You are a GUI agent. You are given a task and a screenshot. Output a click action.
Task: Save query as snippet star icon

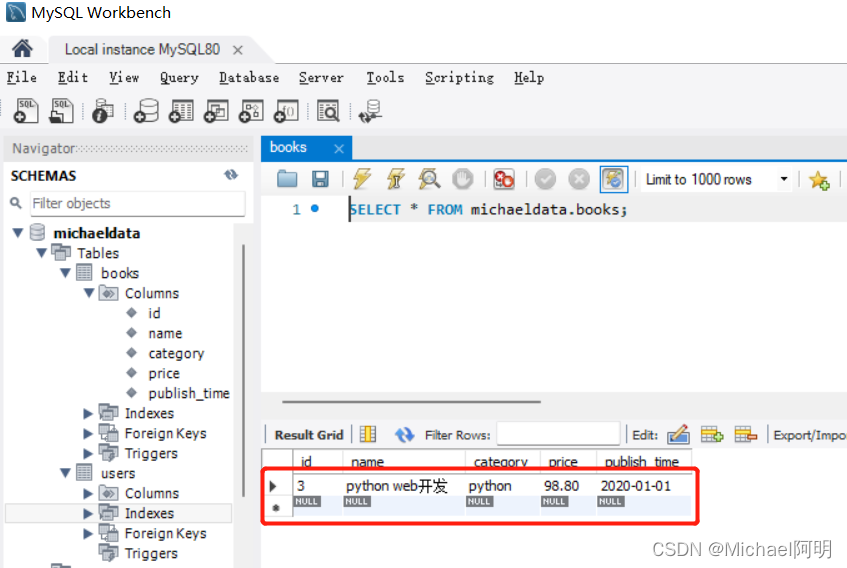click(819, 180)
